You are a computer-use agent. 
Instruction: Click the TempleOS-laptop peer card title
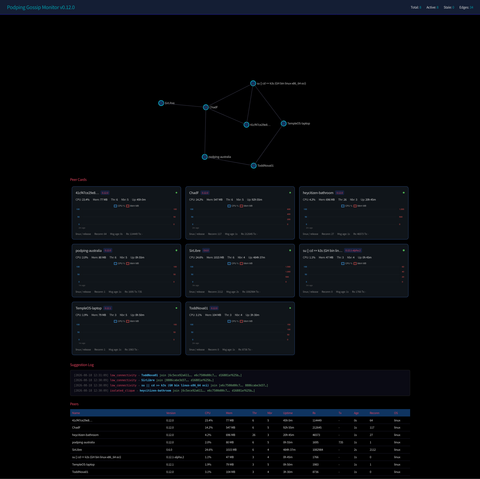tap(88, 308)
